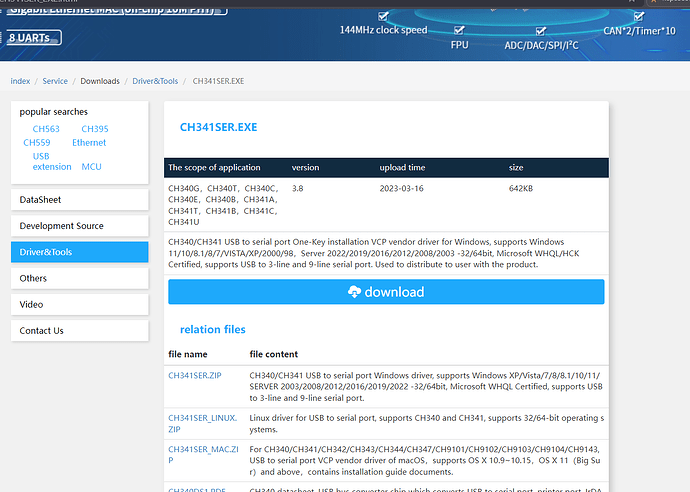Click upload time 2023-03-16
This screenshot has width=690, height=492.
click(401, 188)
